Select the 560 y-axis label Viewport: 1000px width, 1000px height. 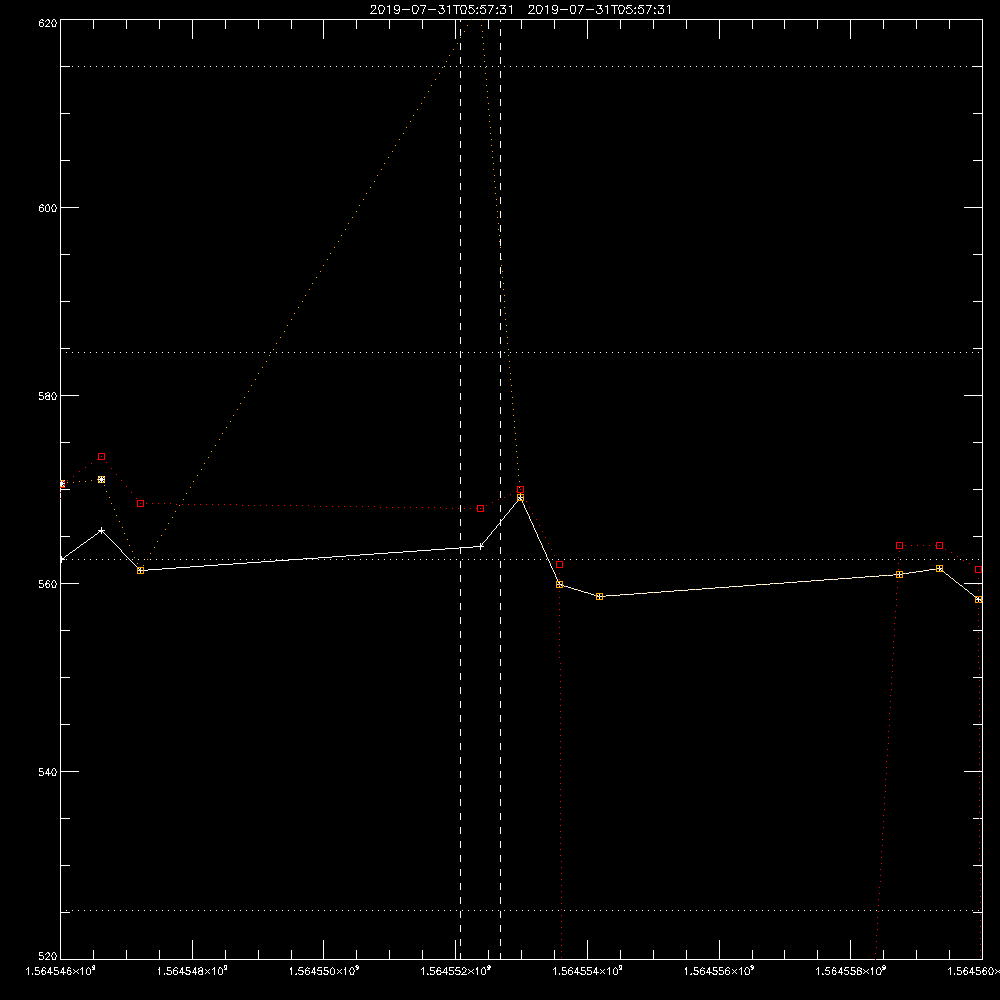[48, 584]
